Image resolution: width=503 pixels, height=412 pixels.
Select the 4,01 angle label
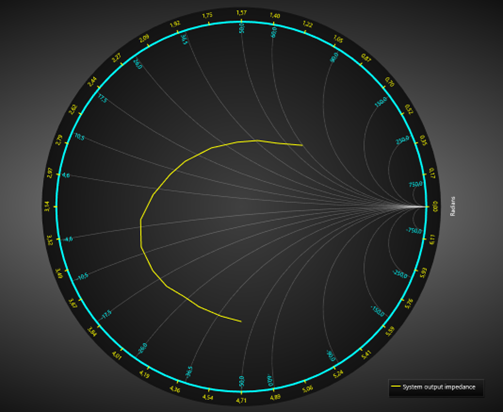click(116, 355)
